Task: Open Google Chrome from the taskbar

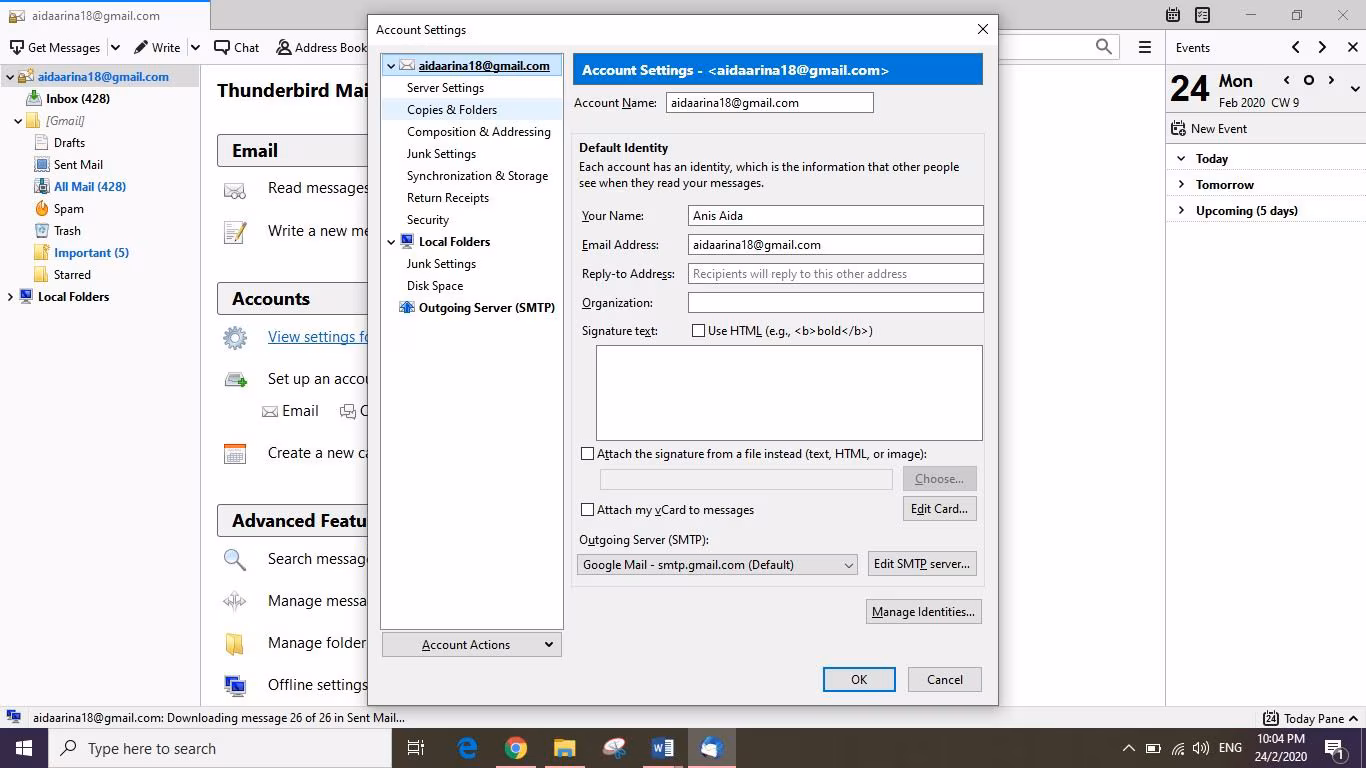Action: [x=516, y=748]
